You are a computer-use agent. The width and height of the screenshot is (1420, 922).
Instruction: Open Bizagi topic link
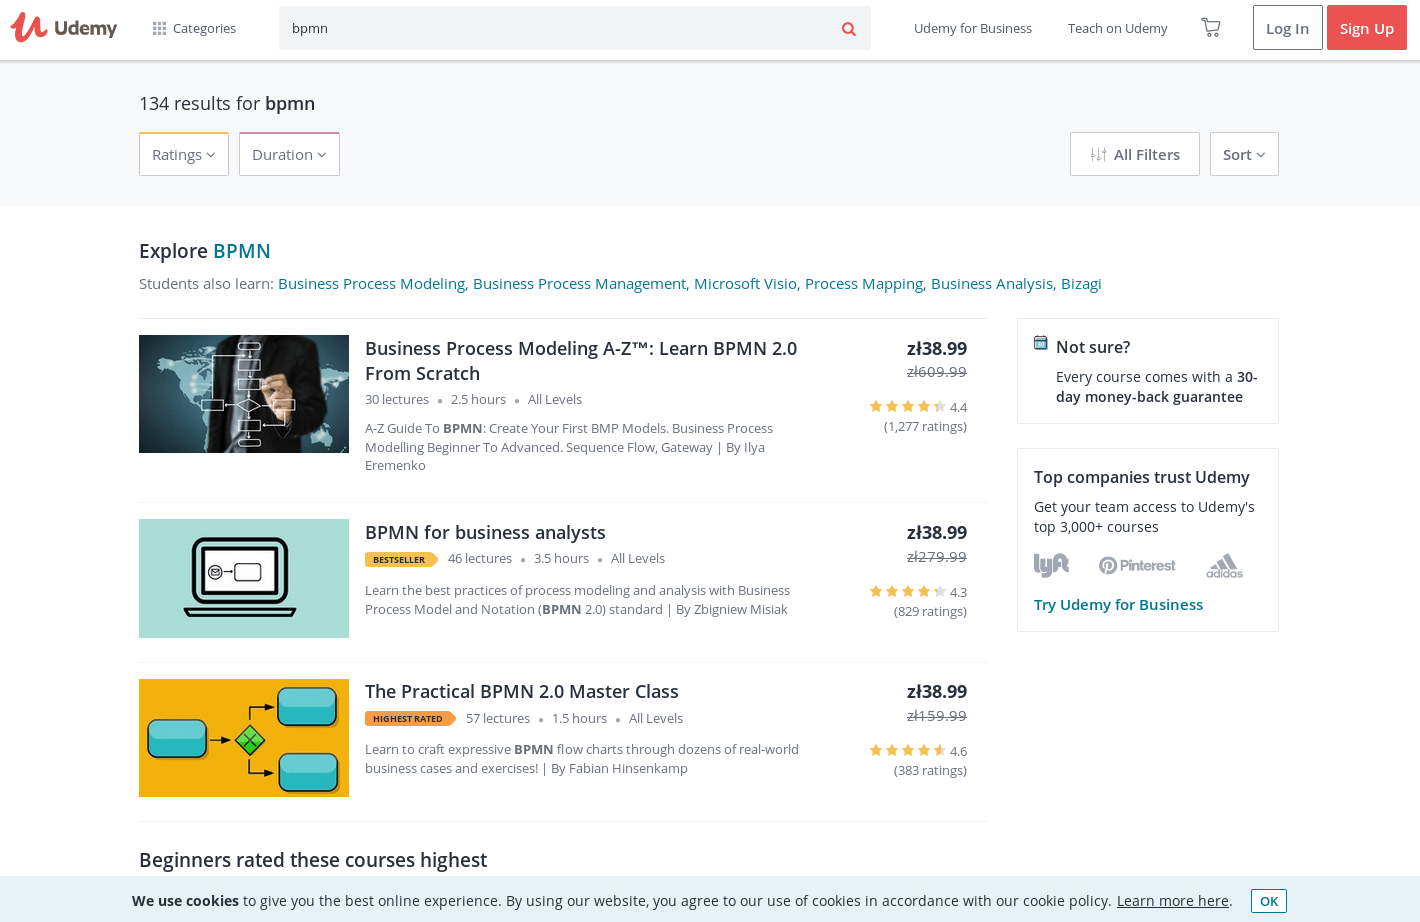[x=1081, y=284]
